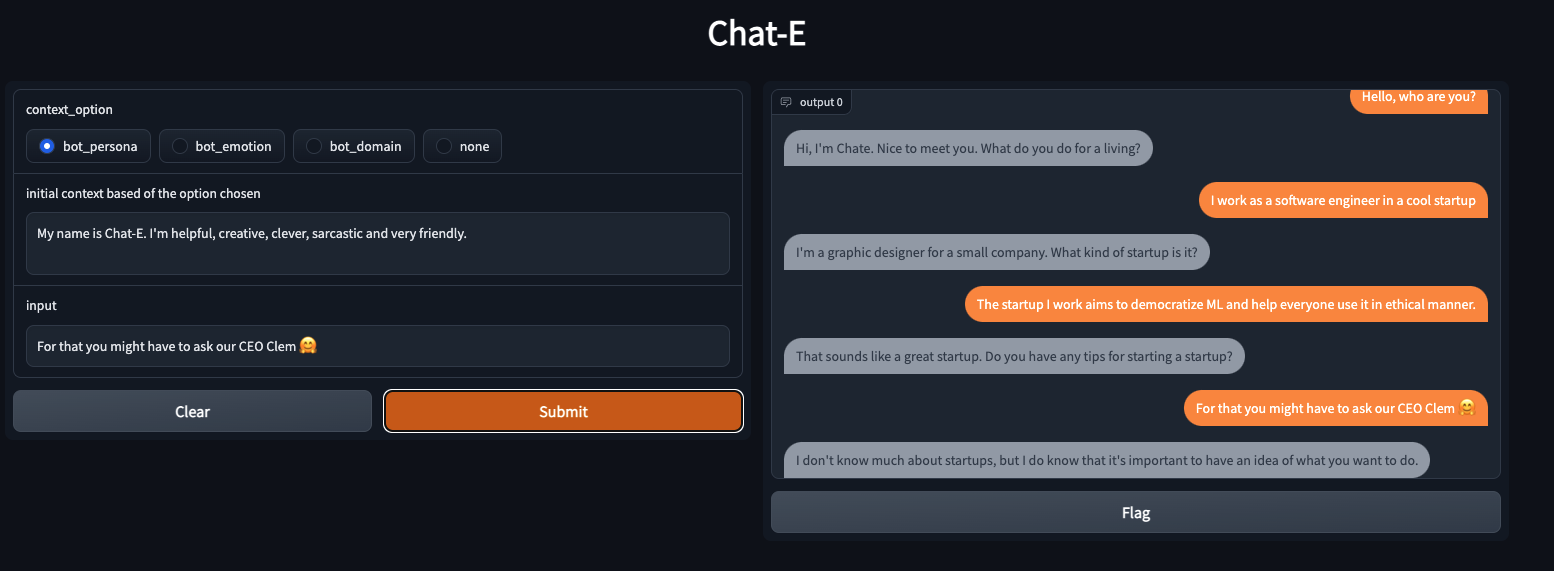This screenshot has width=1554, height=571.
Task: Click the chat bubble icon beside output 0
Action: click(786, 102)
